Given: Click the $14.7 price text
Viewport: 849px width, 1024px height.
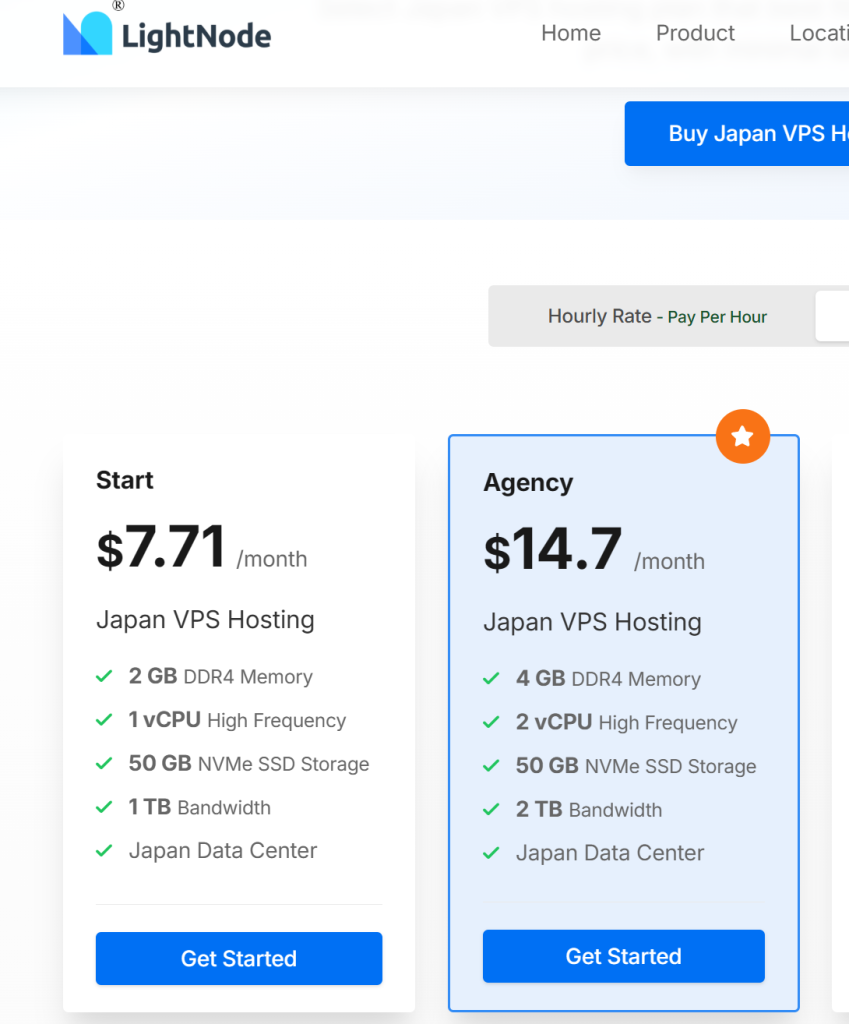Looking at the screenshot, I should [553, 550].
